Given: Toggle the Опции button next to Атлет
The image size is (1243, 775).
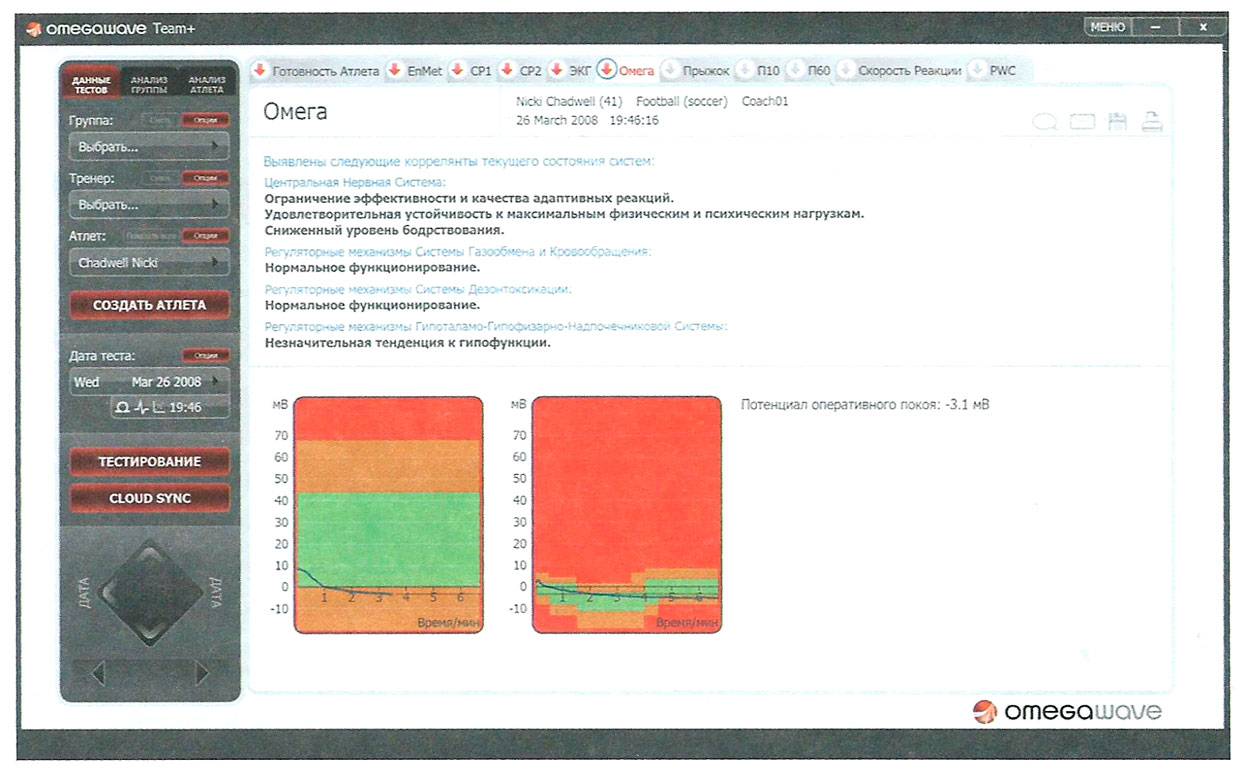Looking at the screenshot, I should point(205,236).
